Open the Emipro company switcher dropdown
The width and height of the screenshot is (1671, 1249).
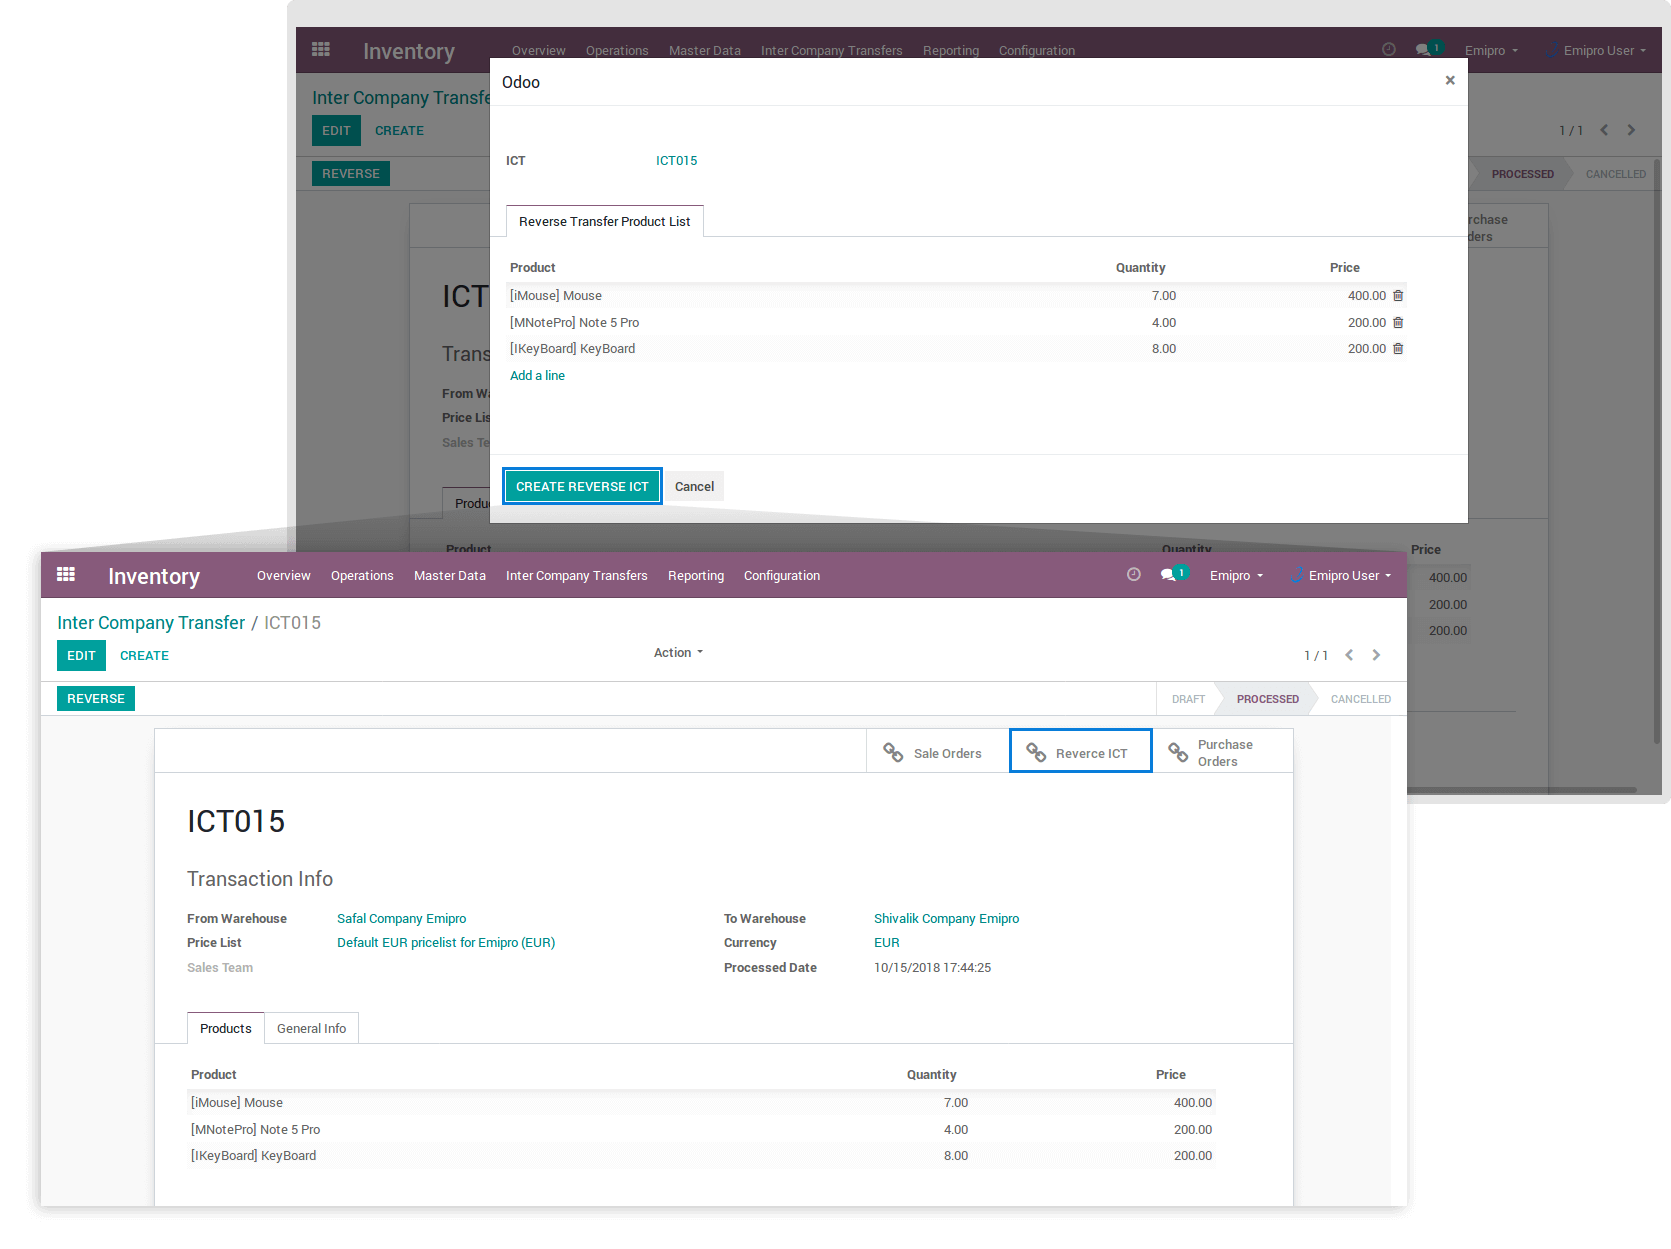(x=1236, y=576)
